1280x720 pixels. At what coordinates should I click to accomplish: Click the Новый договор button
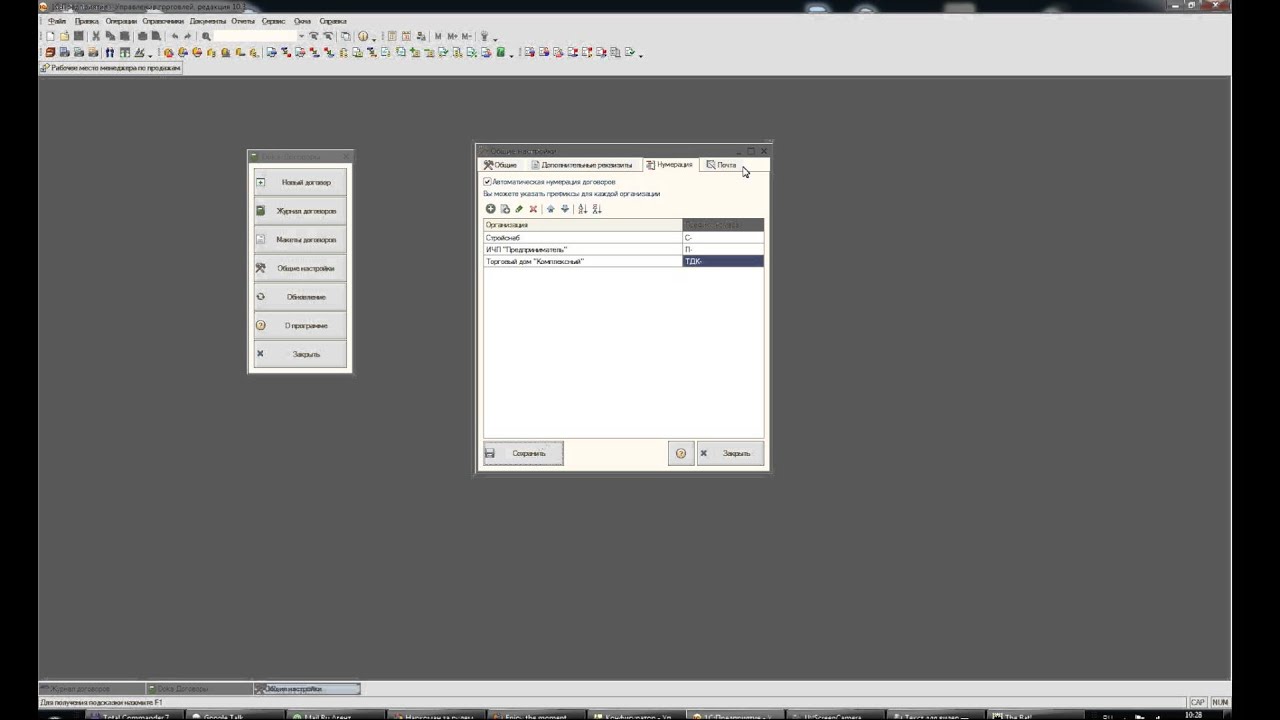pyautogui.click(x=300, y=183)
